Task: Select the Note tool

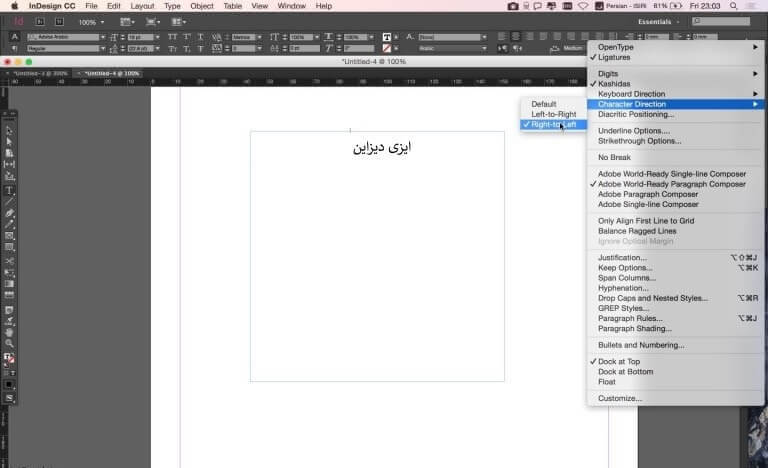Action: click(9, 310)
